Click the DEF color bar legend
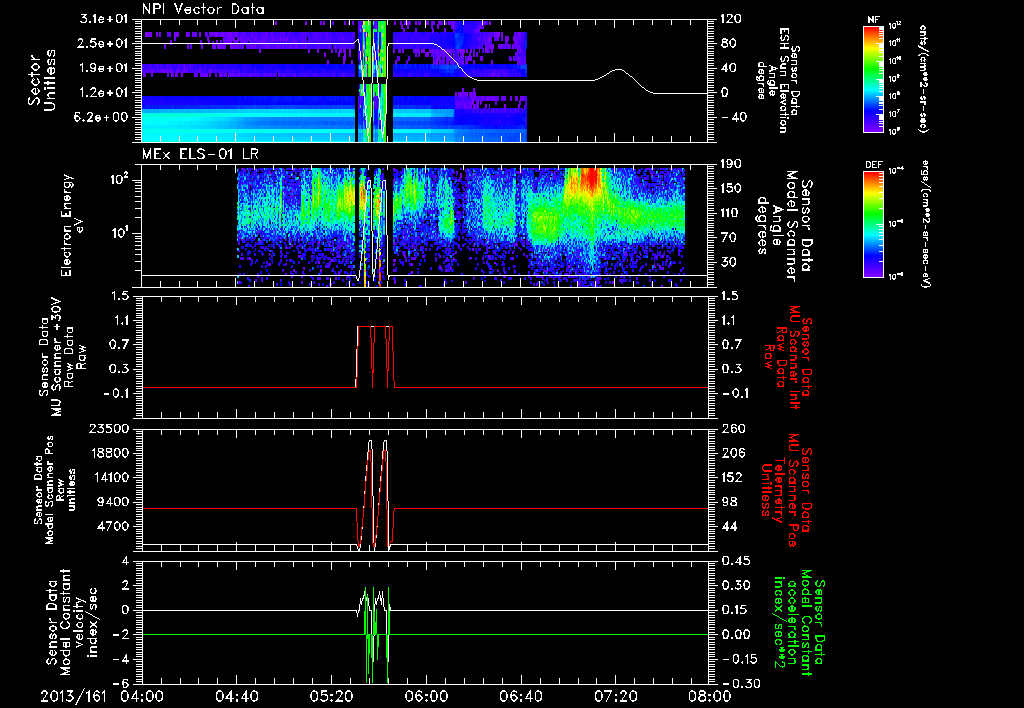The width and height of the screenshot is (1024, 708). pyautogui.click(x=871, y=226)
